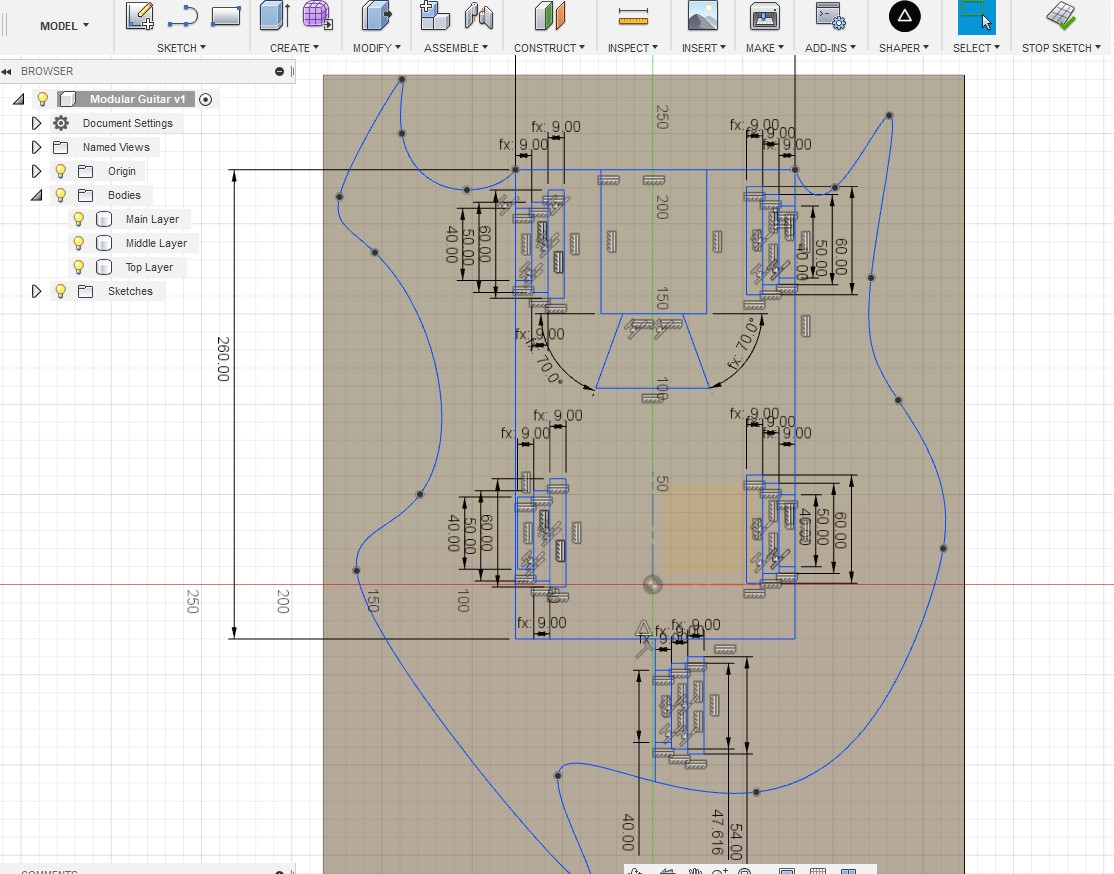Click the Measure ruler icon

[633, 15]
